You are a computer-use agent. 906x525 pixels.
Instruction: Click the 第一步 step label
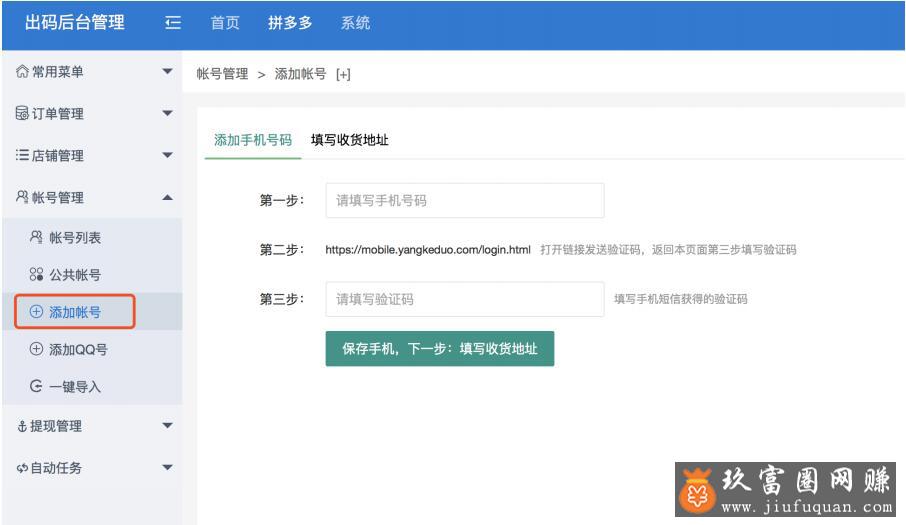[281, 200]
